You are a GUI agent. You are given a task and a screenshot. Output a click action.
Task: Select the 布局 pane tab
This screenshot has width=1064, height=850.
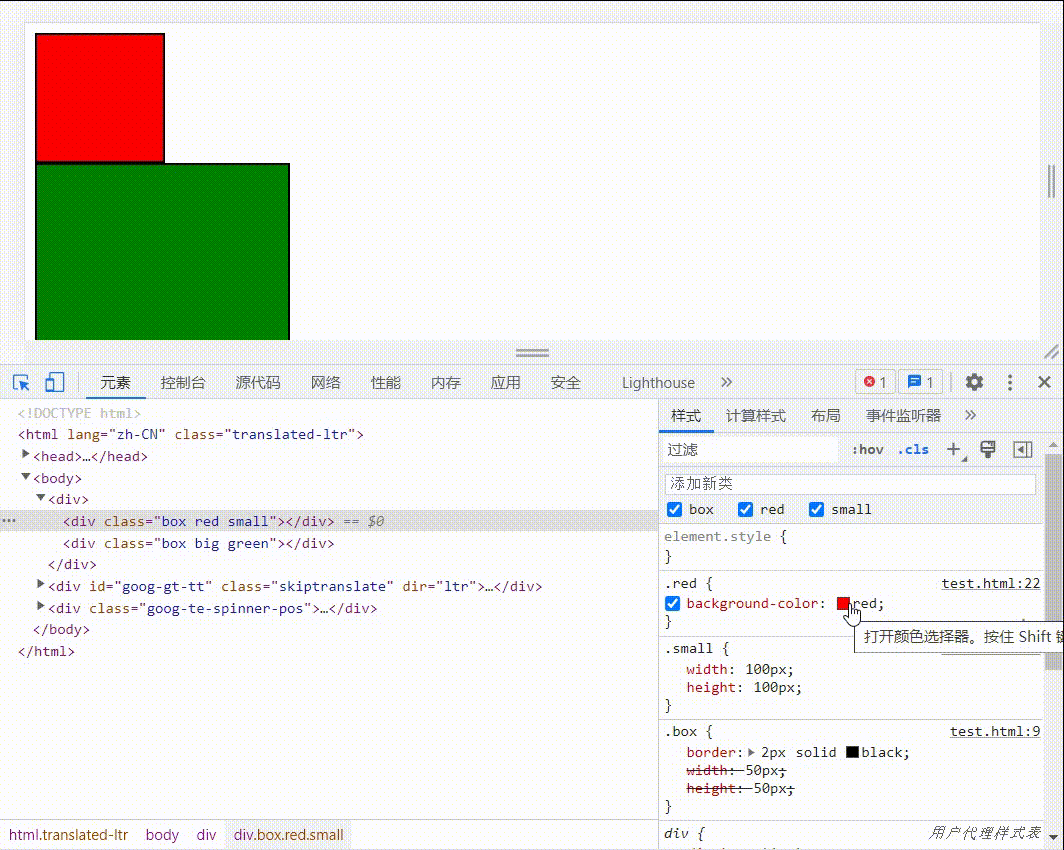[x=826, y=416]
